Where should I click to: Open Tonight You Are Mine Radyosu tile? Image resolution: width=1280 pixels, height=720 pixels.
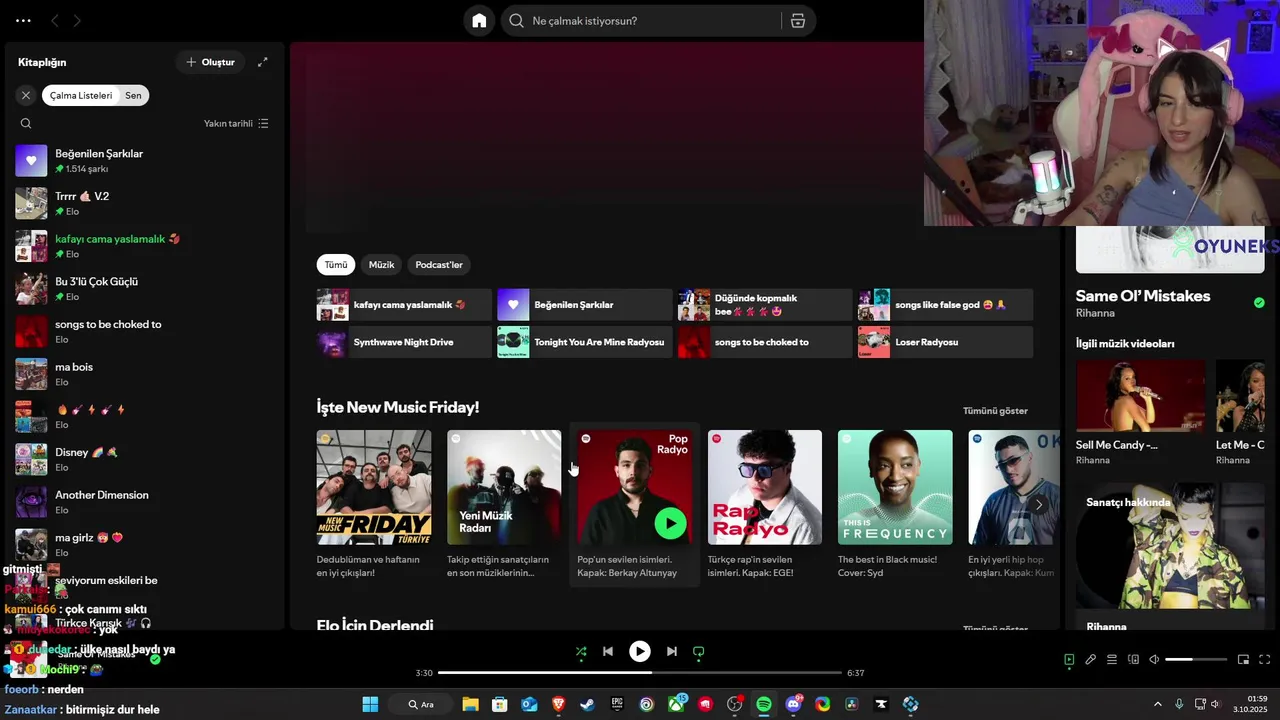click(585, 342)
